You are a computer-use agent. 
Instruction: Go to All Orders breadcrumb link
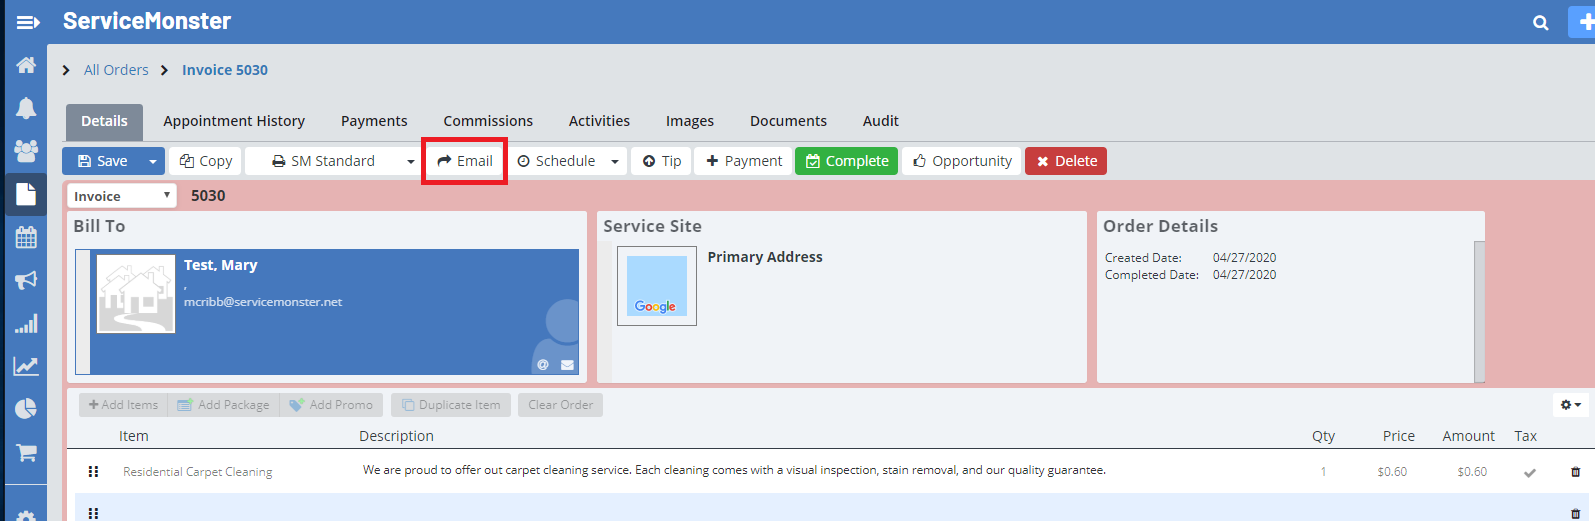pyautogui.click(x=116, y=70)
